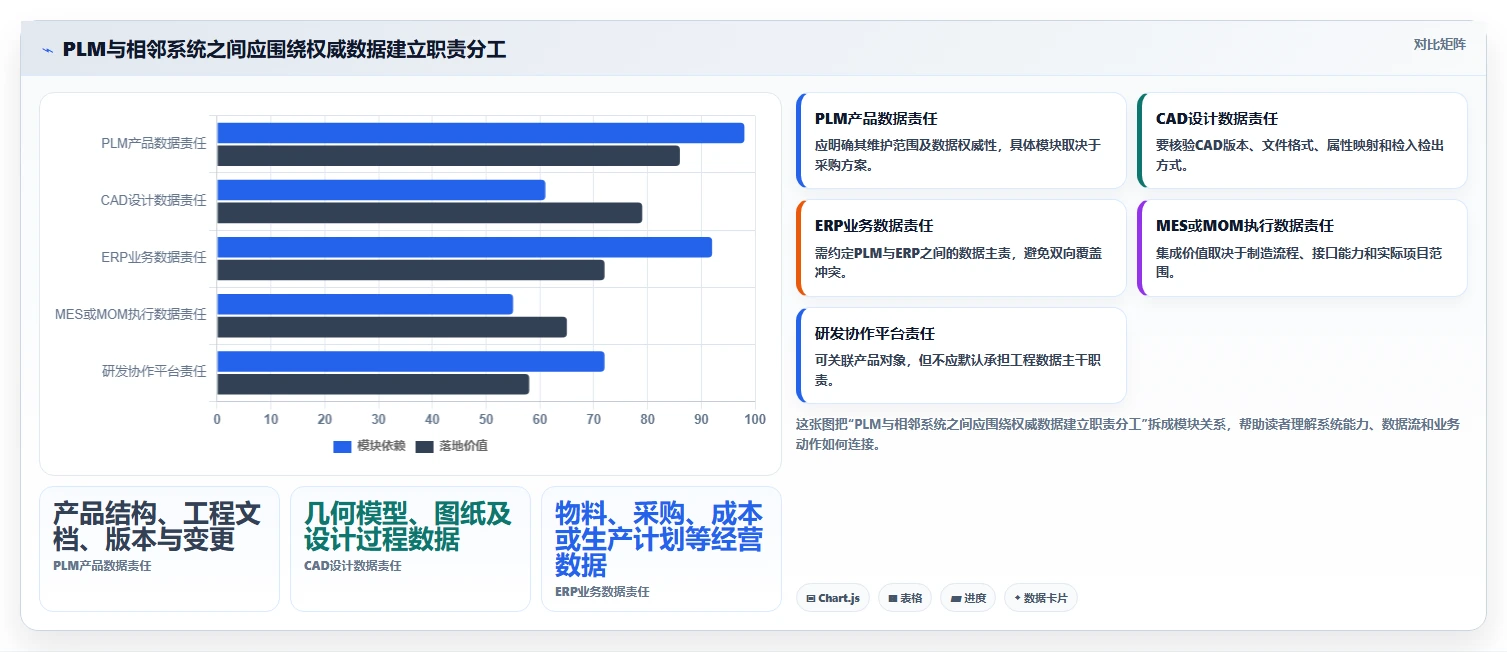Click the Chart.js chip
The image size is (1507, 652).
click(833, 598)
